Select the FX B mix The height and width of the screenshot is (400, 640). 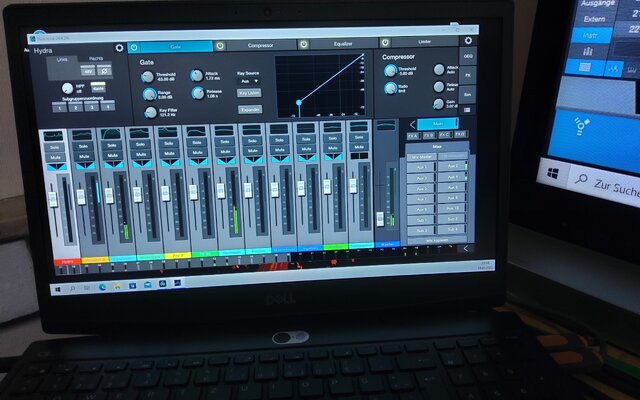click(429, 135)
